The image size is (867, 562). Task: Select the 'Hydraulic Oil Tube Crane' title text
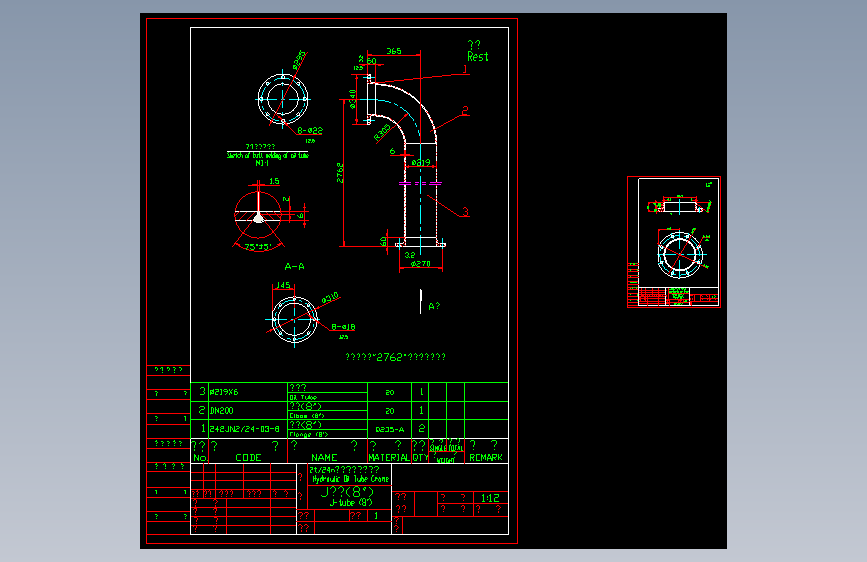pos(351,479)
